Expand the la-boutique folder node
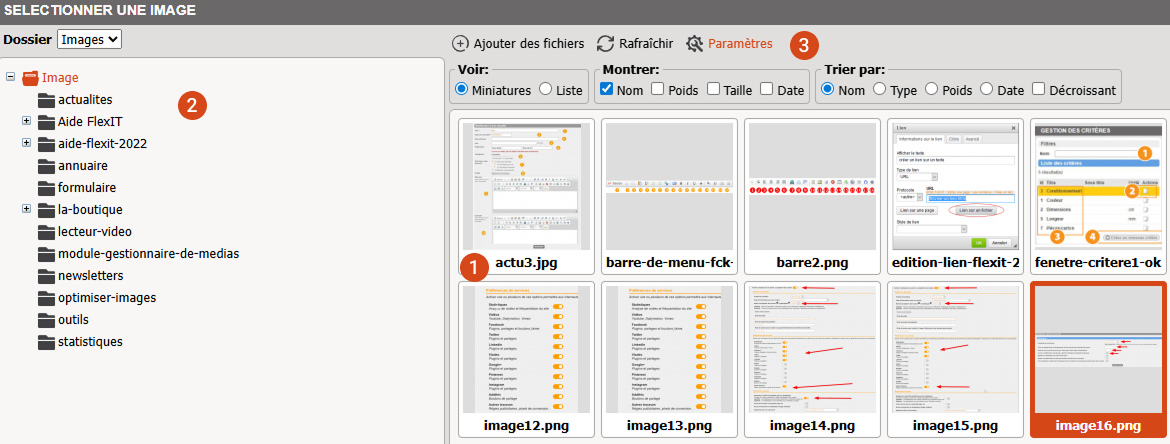The image size is (1170, 444). click(26, 209)
